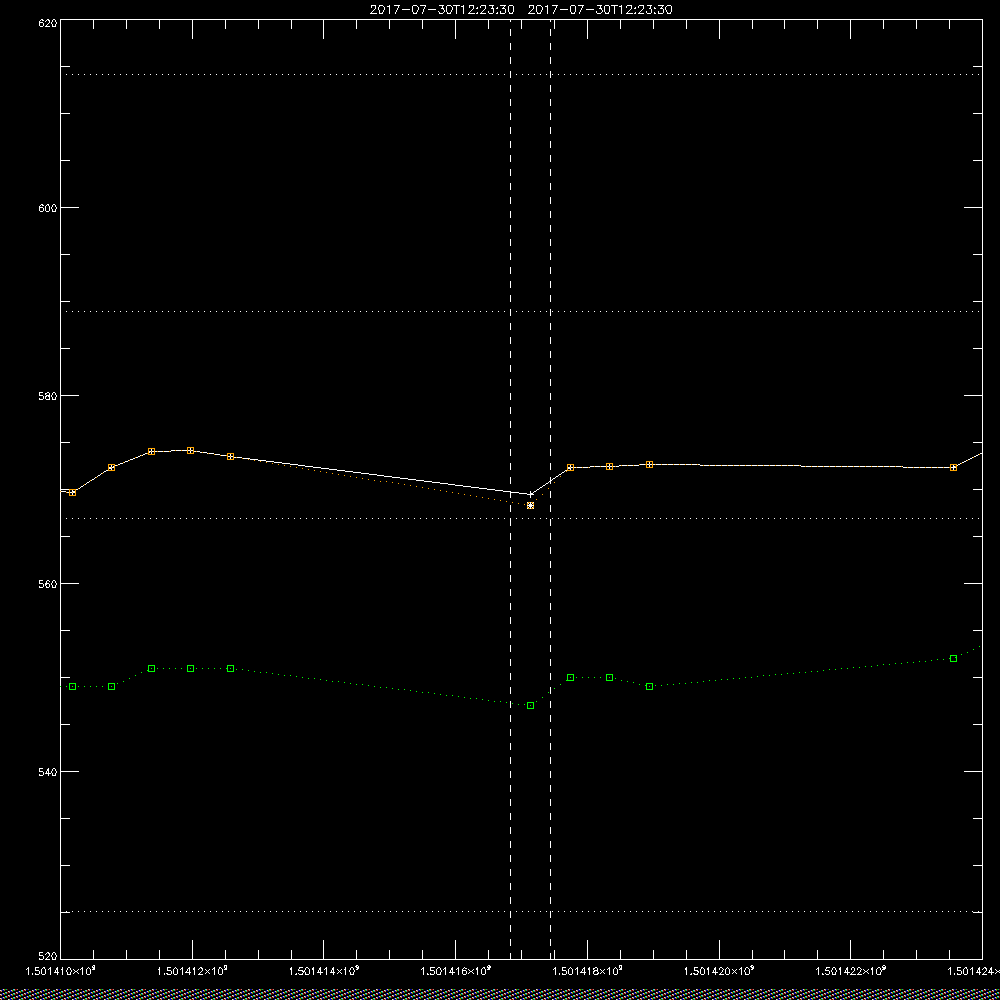Click the 620 y-axis label
The image size is (1000, 1000).
(48, 23)
